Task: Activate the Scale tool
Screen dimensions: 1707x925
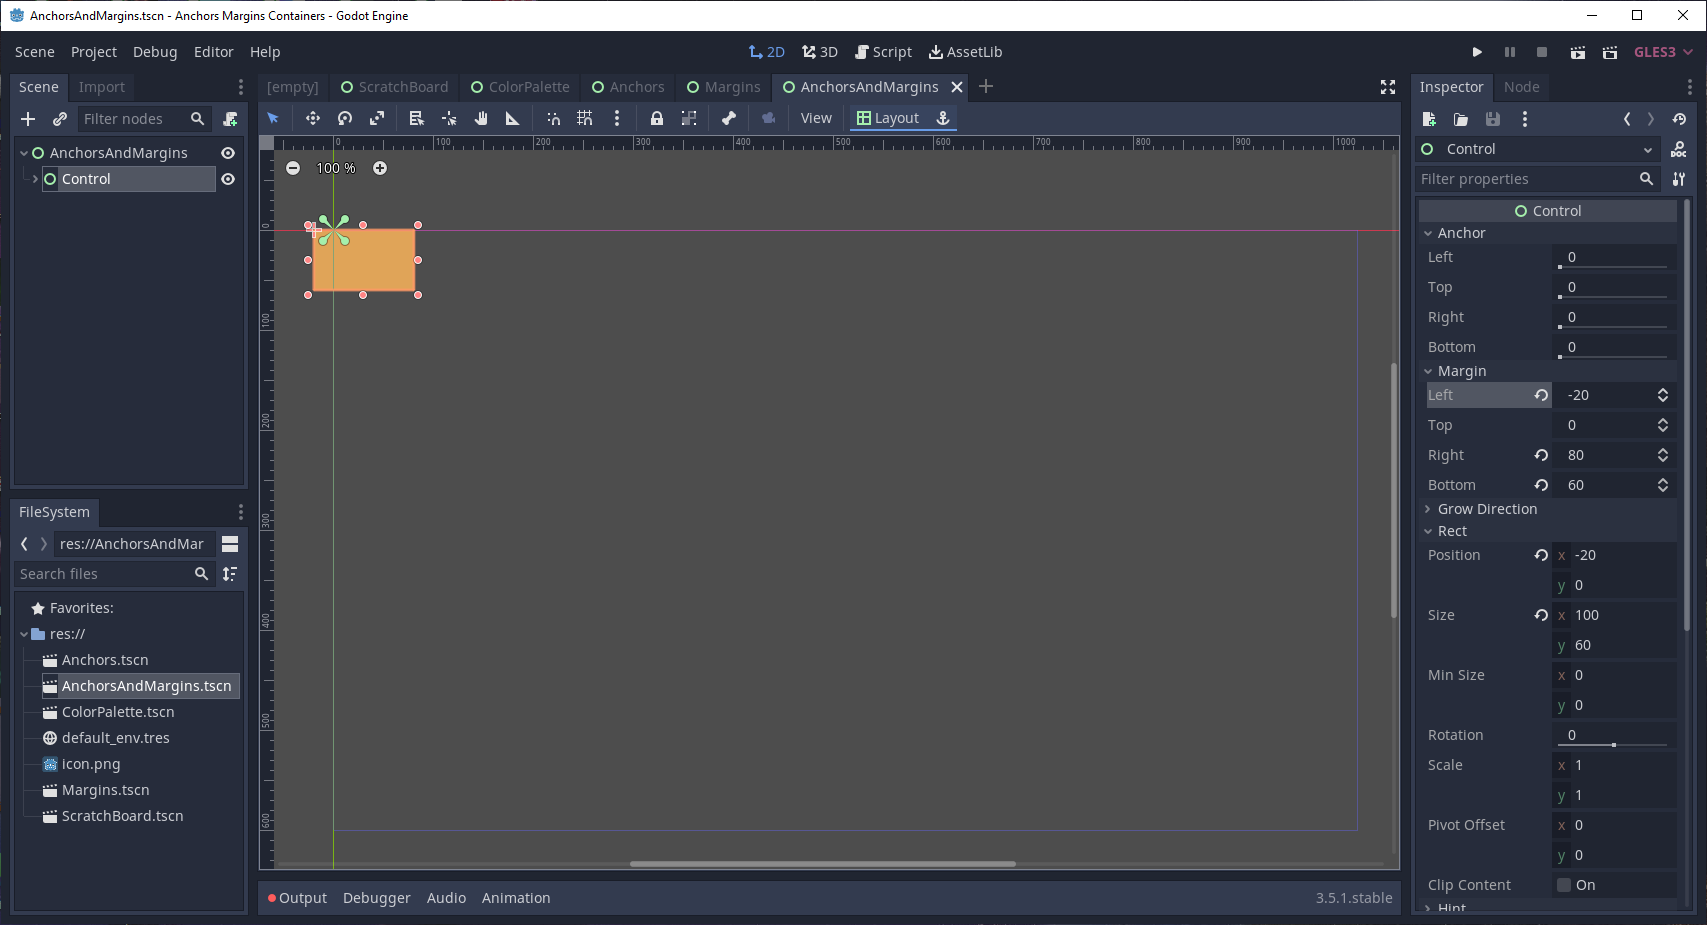Action: [x=377, y=118]
